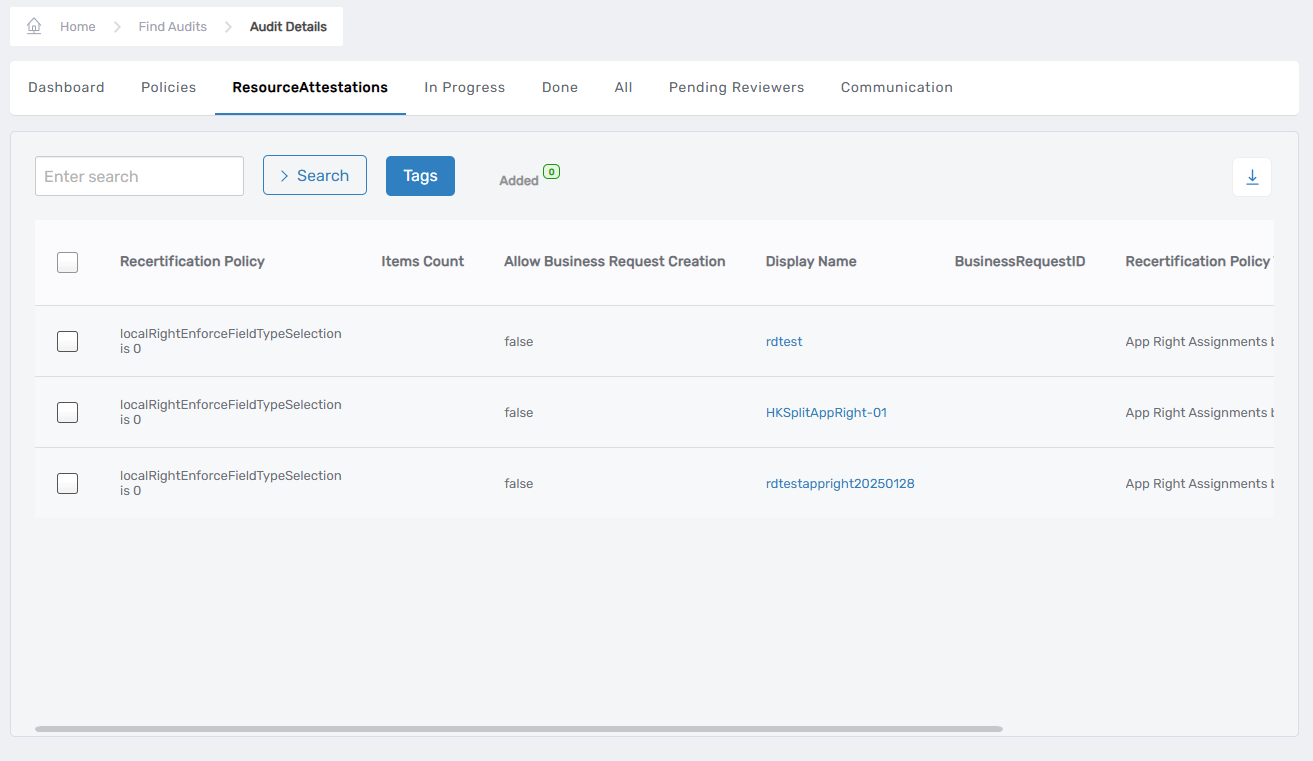Focus the Enter search input field
Viewport: 1313px width, 761px height.
(x=139, y=176)
